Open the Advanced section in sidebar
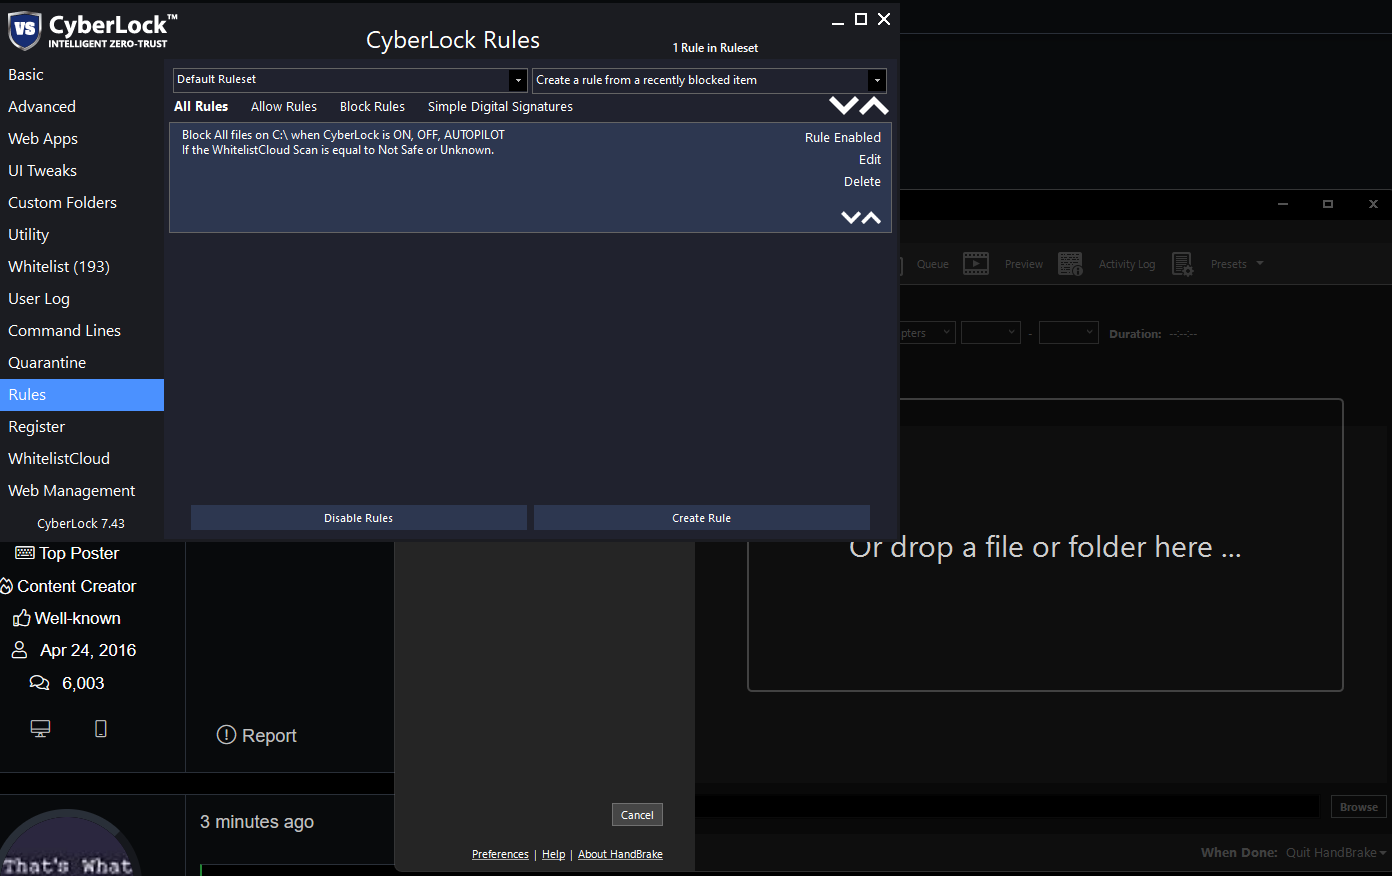 [82, 106]
